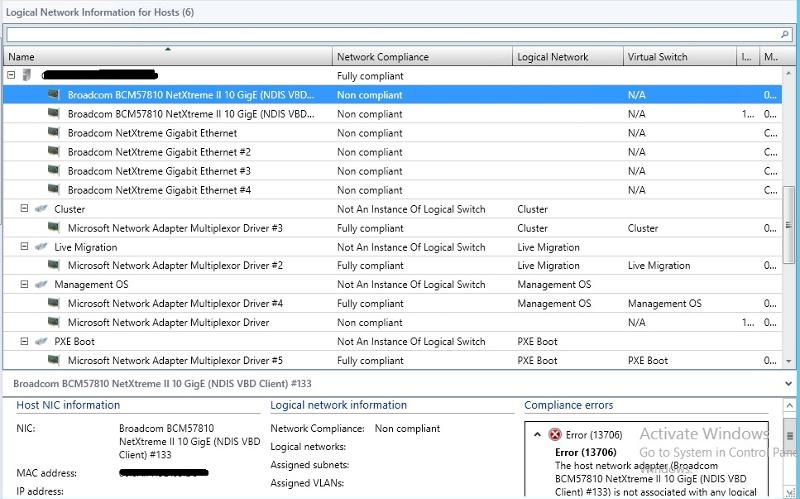Viewport: 800px width, 499px height.
Task: Select the Cluster group row name
Action: point(69,209)
